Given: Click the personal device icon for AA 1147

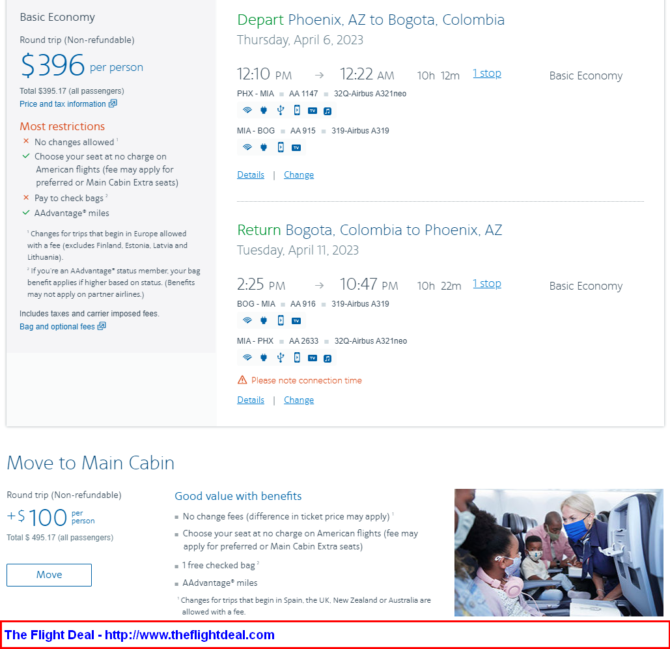Looking at the screenshot, I should (x=297, y=111).
